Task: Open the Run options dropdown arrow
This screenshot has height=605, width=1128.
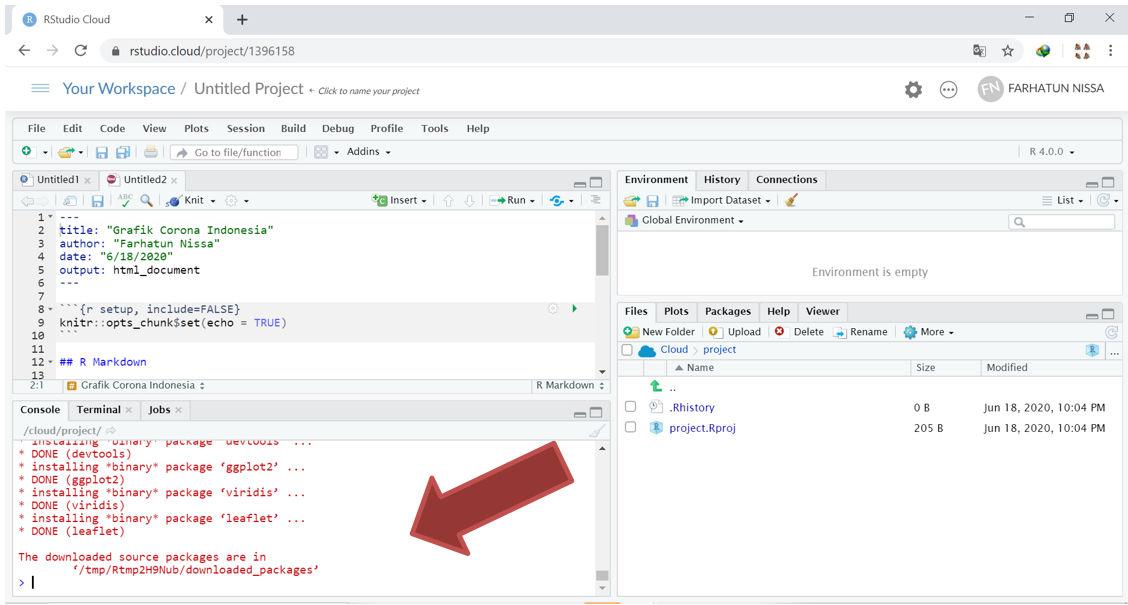Action: coord(532,201)
